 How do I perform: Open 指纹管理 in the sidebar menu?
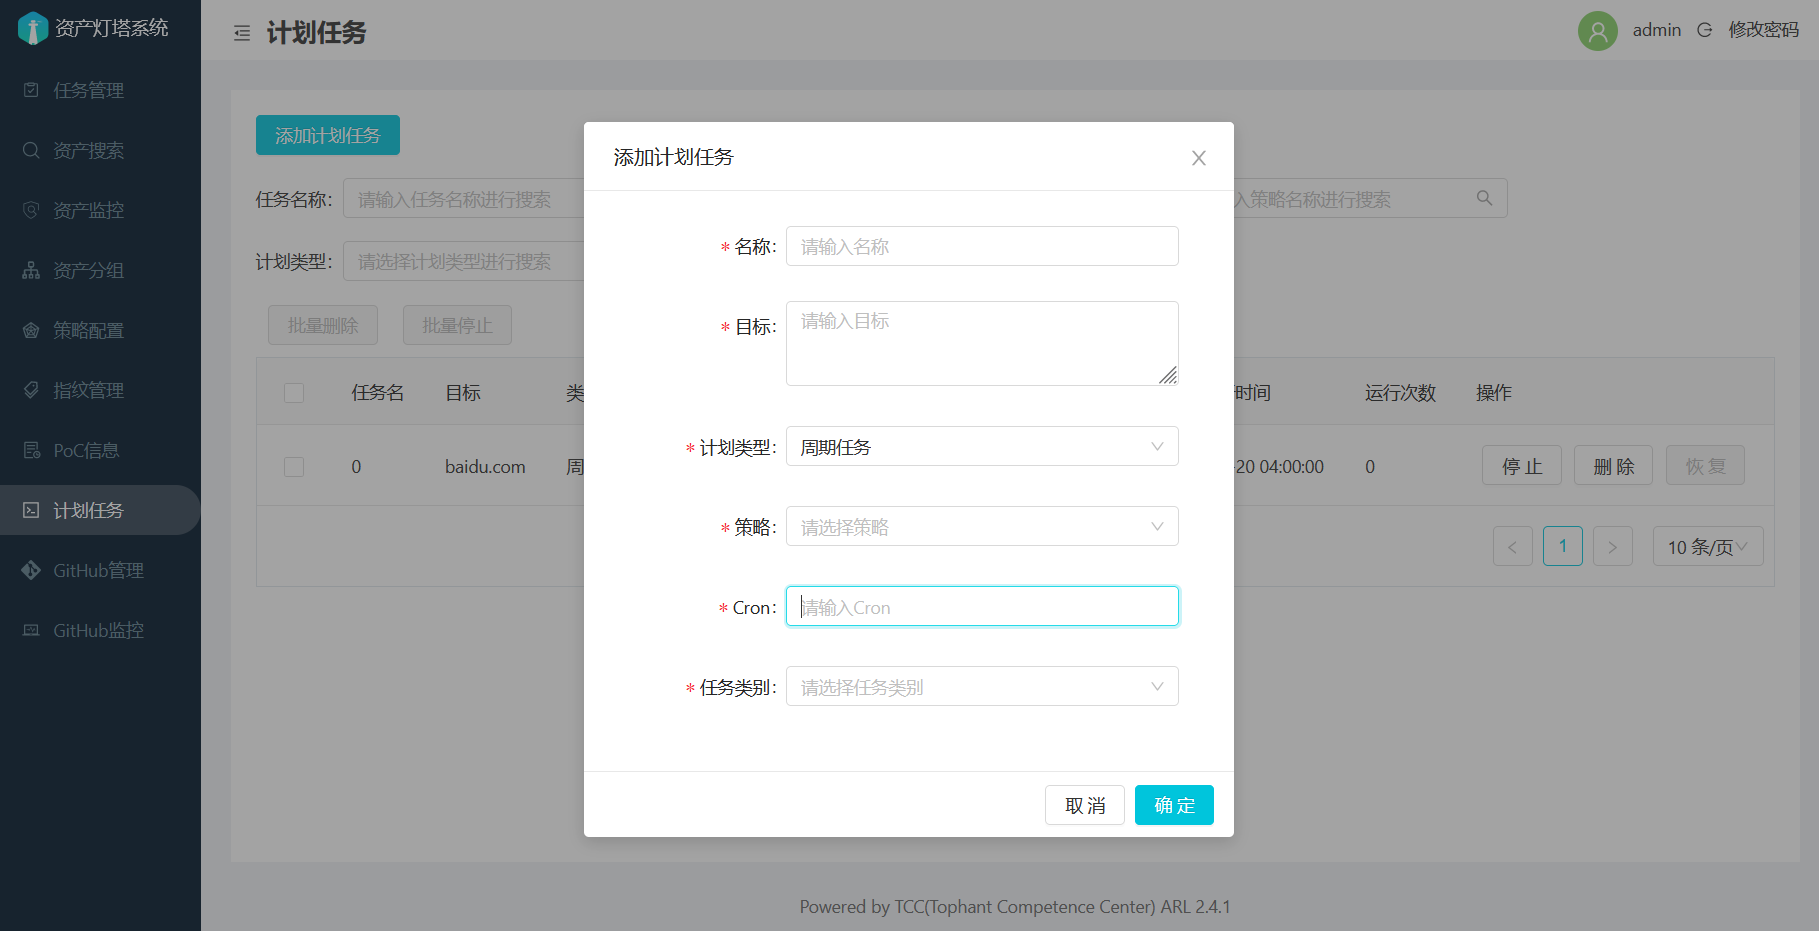tap(100, 390)
